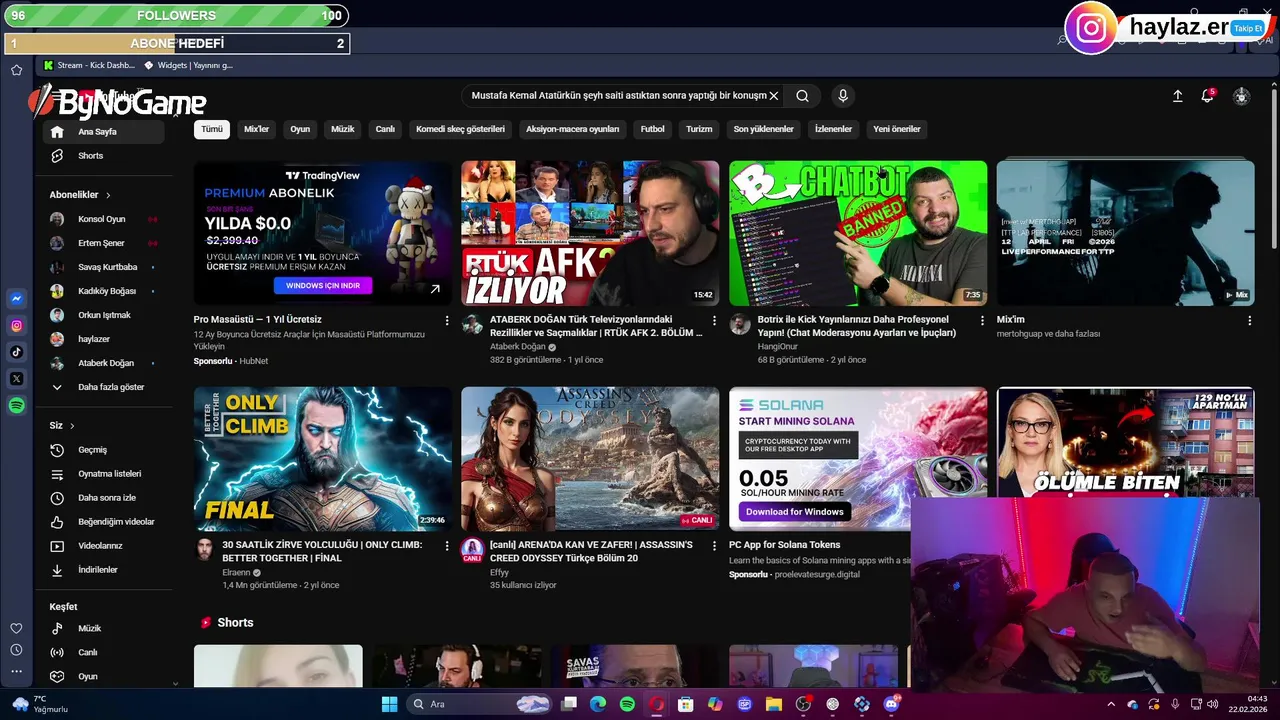The image size is (1280, 720).
Task: Open HangiOnur channel avatar under Botrix video
Action: point(740,324)
